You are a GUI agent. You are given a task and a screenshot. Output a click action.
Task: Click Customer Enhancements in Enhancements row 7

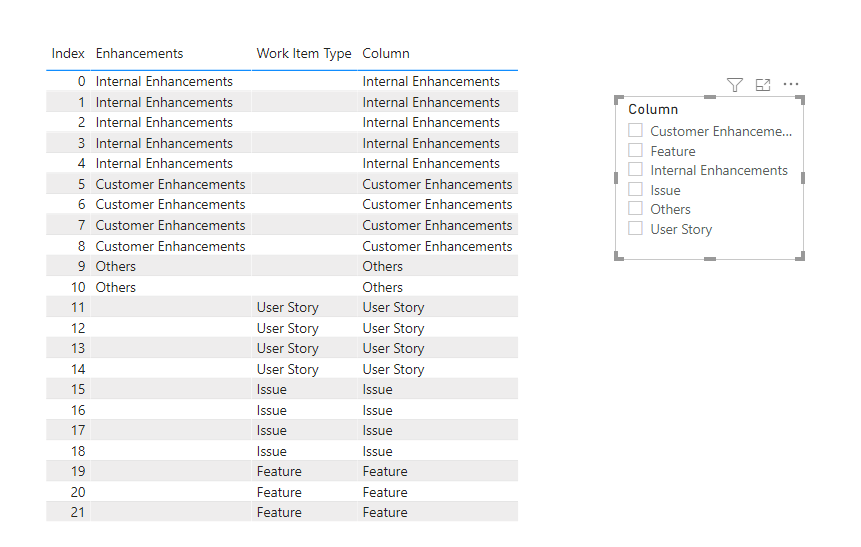click(170, 225)
